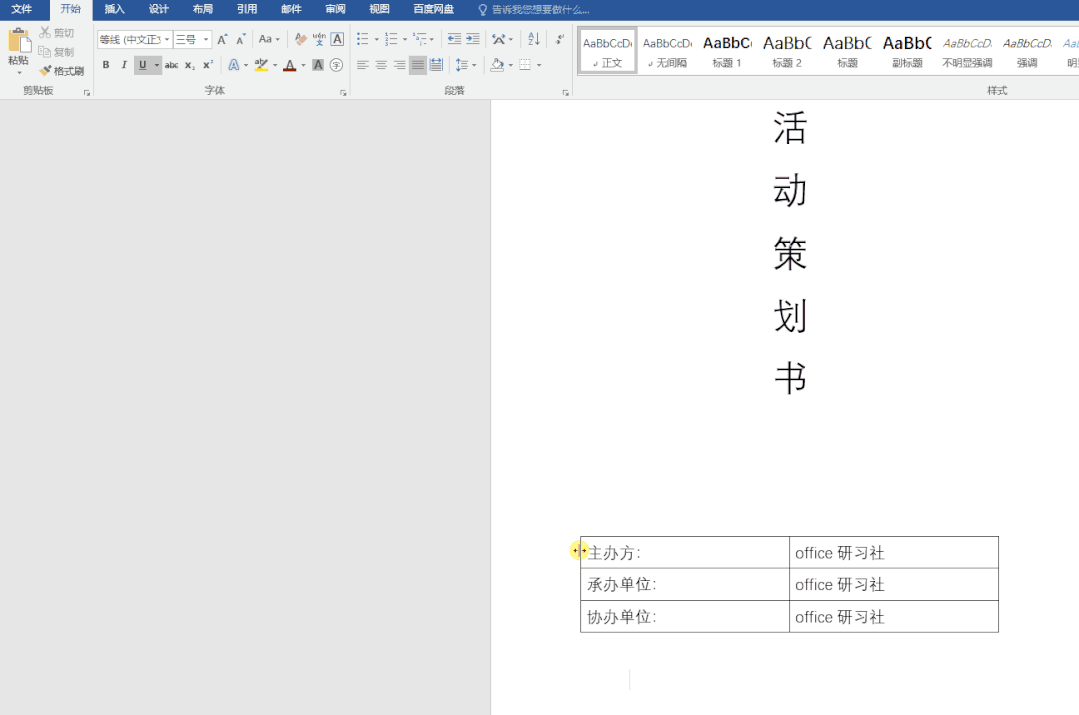
Task: Open the Phonetic Guide (wén) tool
Action: coord(319,39)
